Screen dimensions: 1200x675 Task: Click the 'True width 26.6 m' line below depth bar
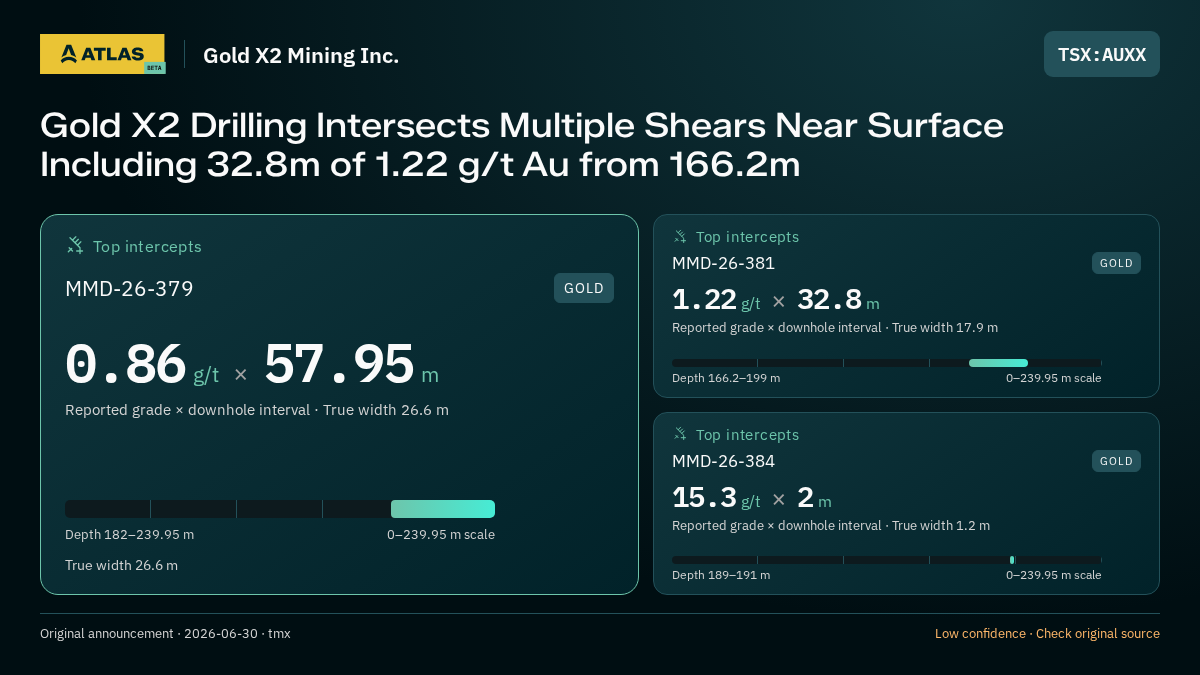(121, 566)
